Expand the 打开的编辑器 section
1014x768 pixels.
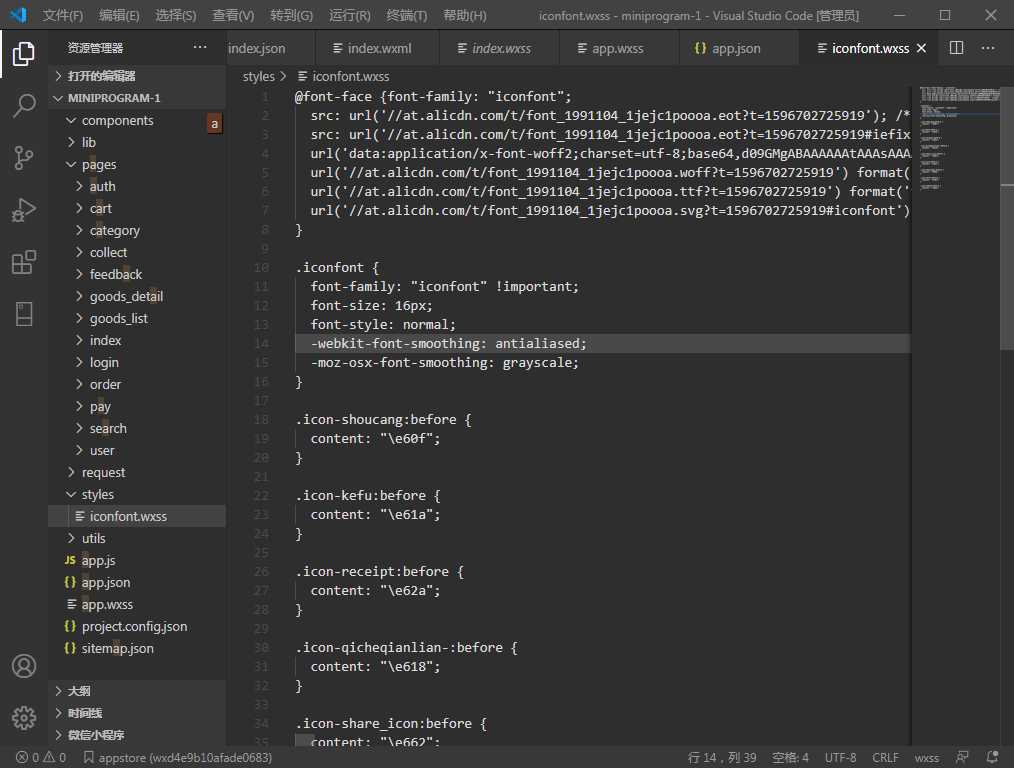point(137,76)
